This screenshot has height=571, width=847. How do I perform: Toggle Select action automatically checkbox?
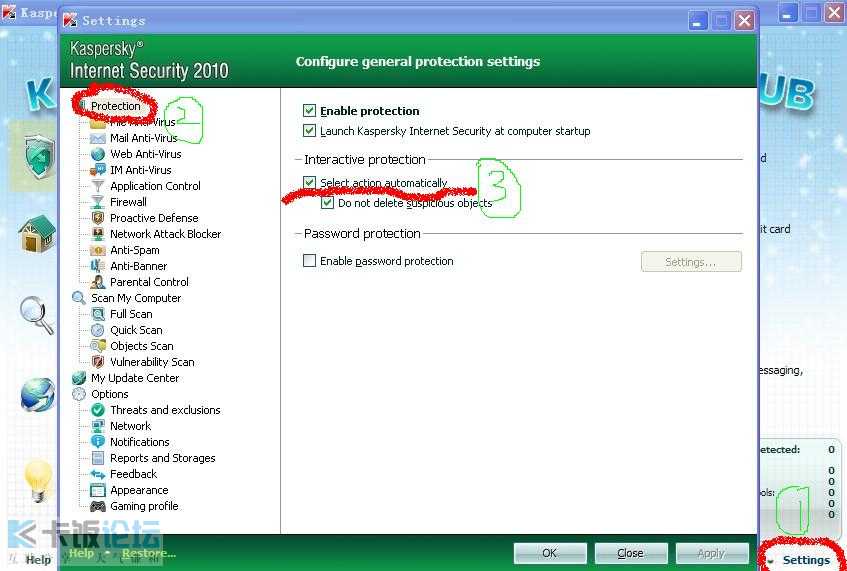(x=310, y=183)
